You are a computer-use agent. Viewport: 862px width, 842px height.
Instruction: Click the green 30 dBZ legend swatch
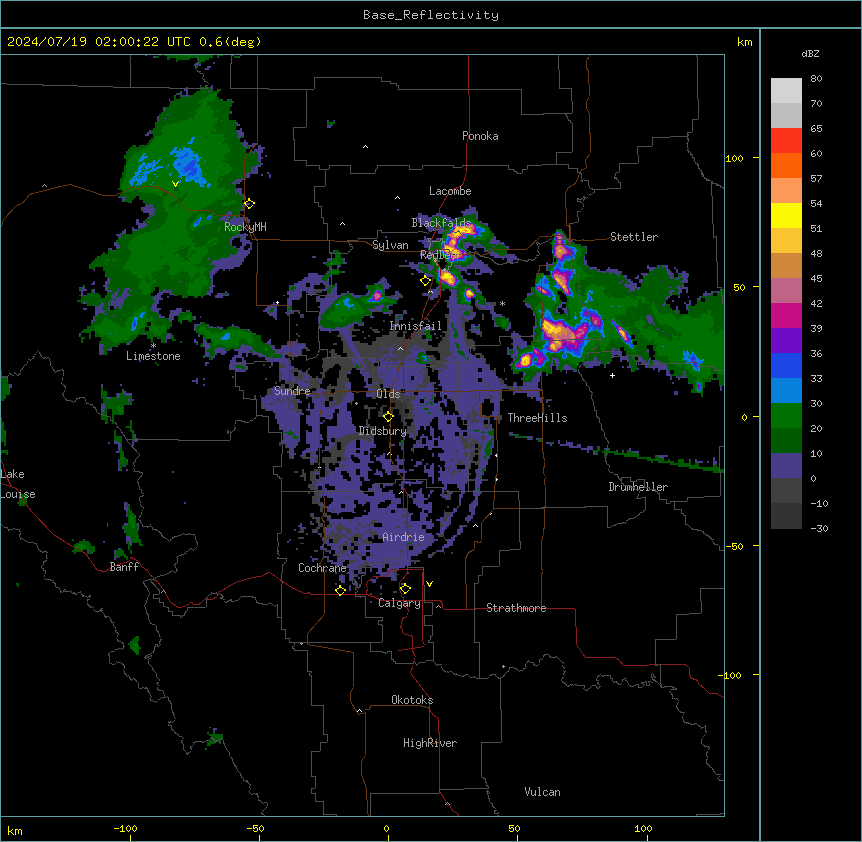point(786,416)
